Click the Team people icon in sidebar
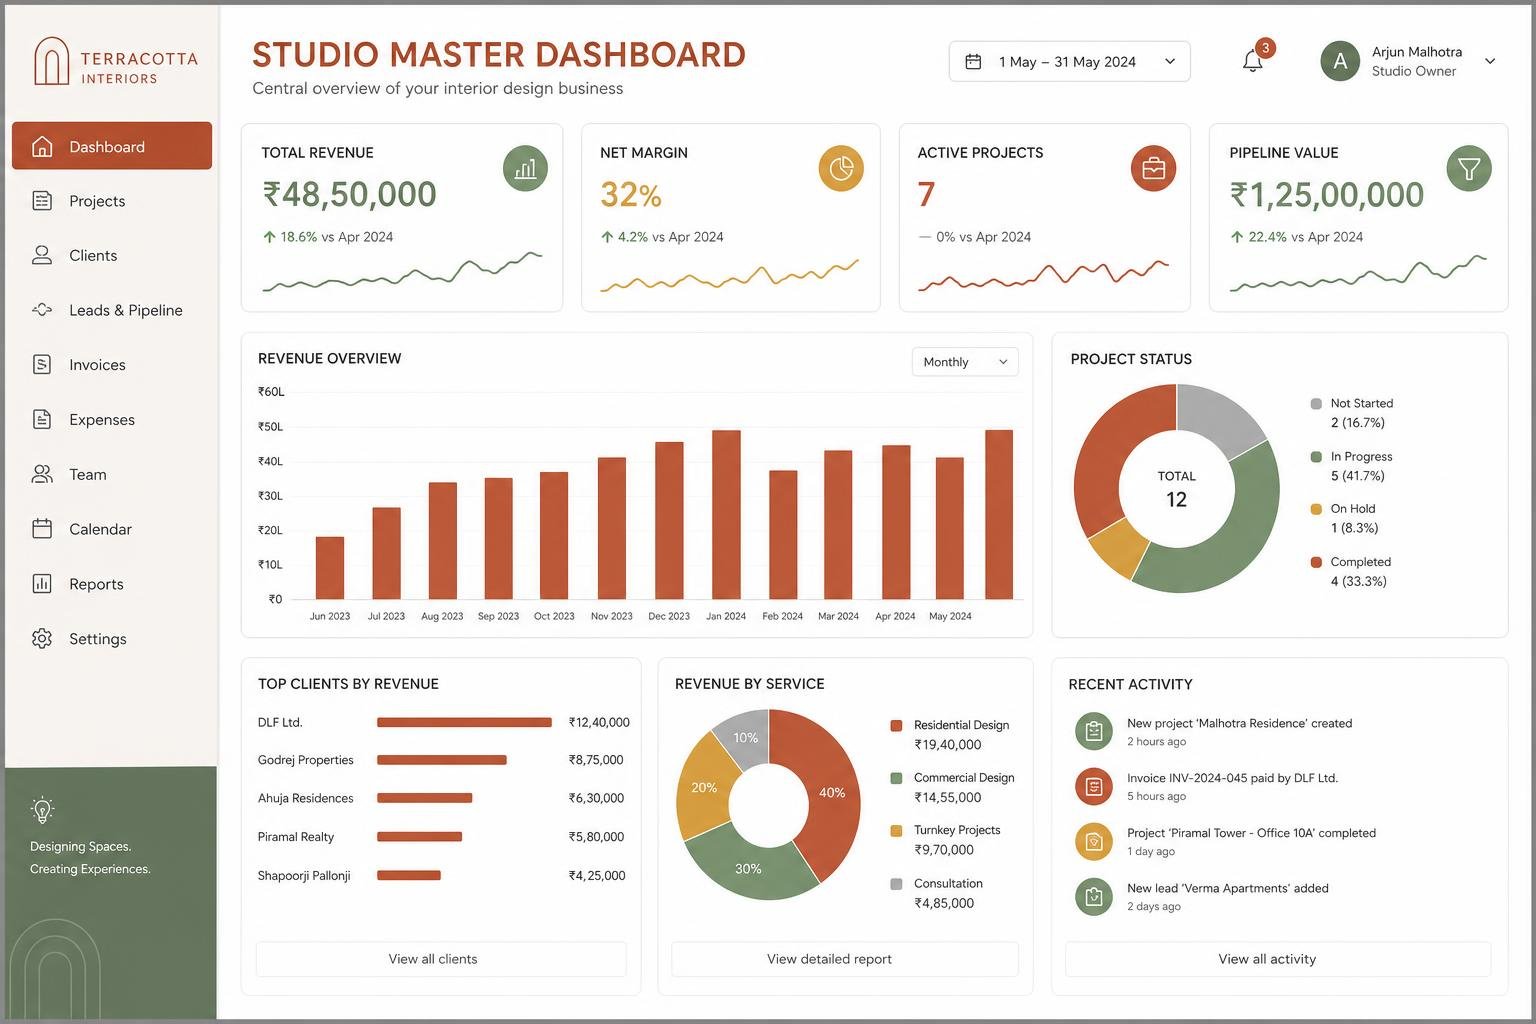1536x1024 pixels. click(x=42, y=474)
